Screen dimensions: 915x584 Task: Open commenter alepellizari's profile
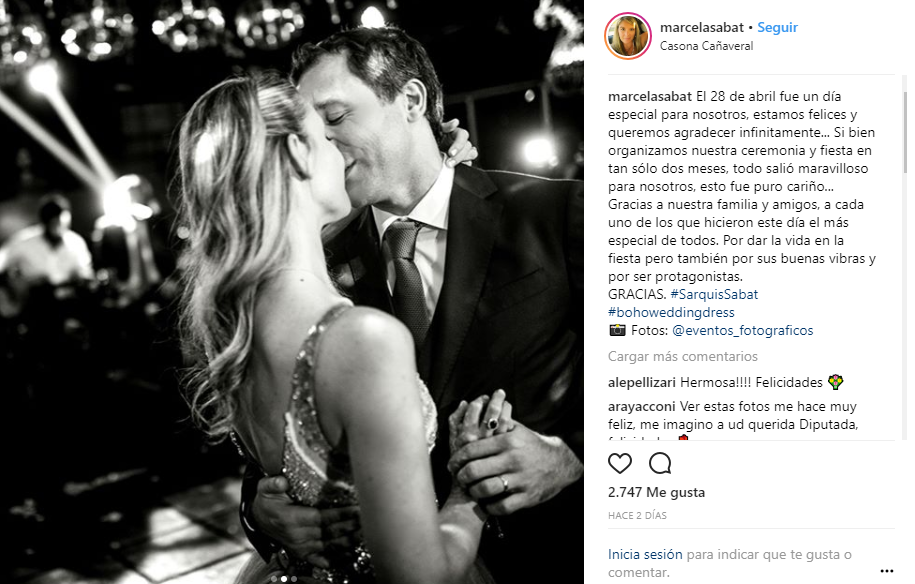pyautogui.click(x=642, y=383)
